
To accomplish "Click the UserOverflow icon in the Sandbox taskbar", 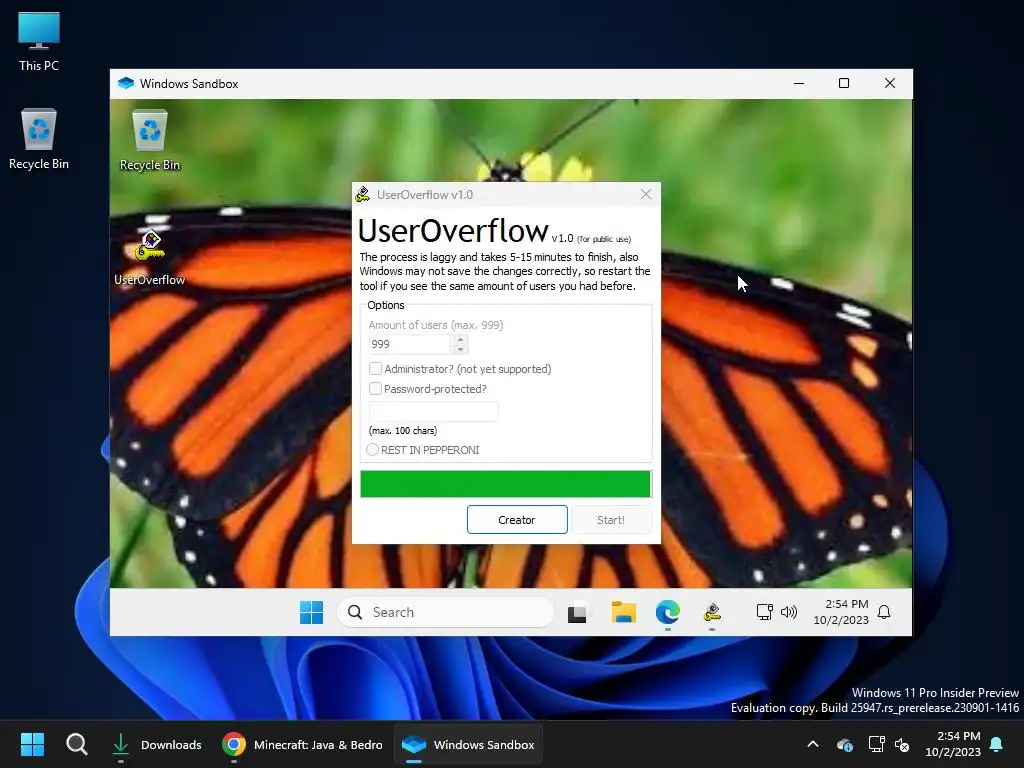I will click(x=712, y=613).
